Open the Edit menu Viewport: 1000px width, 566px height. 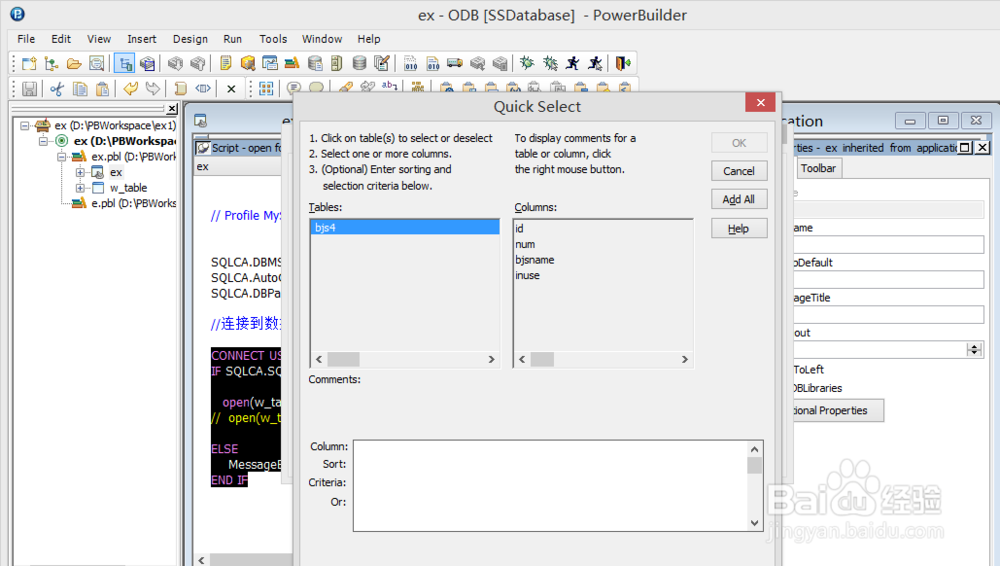(x=61, y=39)
